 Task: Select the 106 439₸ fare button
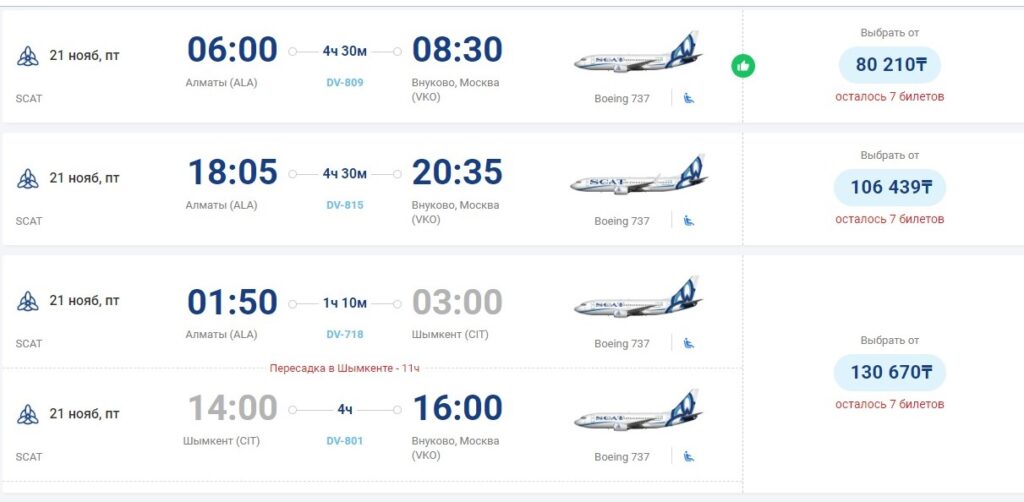click(x=889, y=188)
